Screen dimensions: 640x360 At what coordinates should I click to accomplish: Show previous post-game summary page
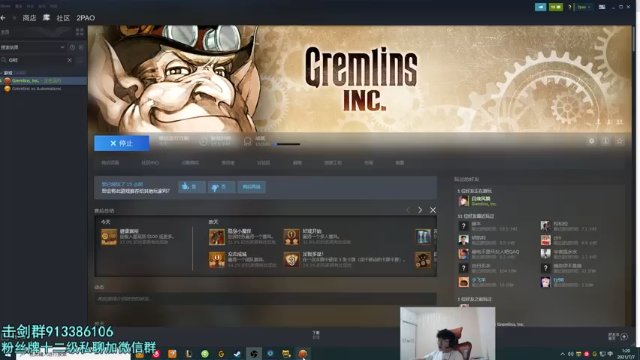408,210
